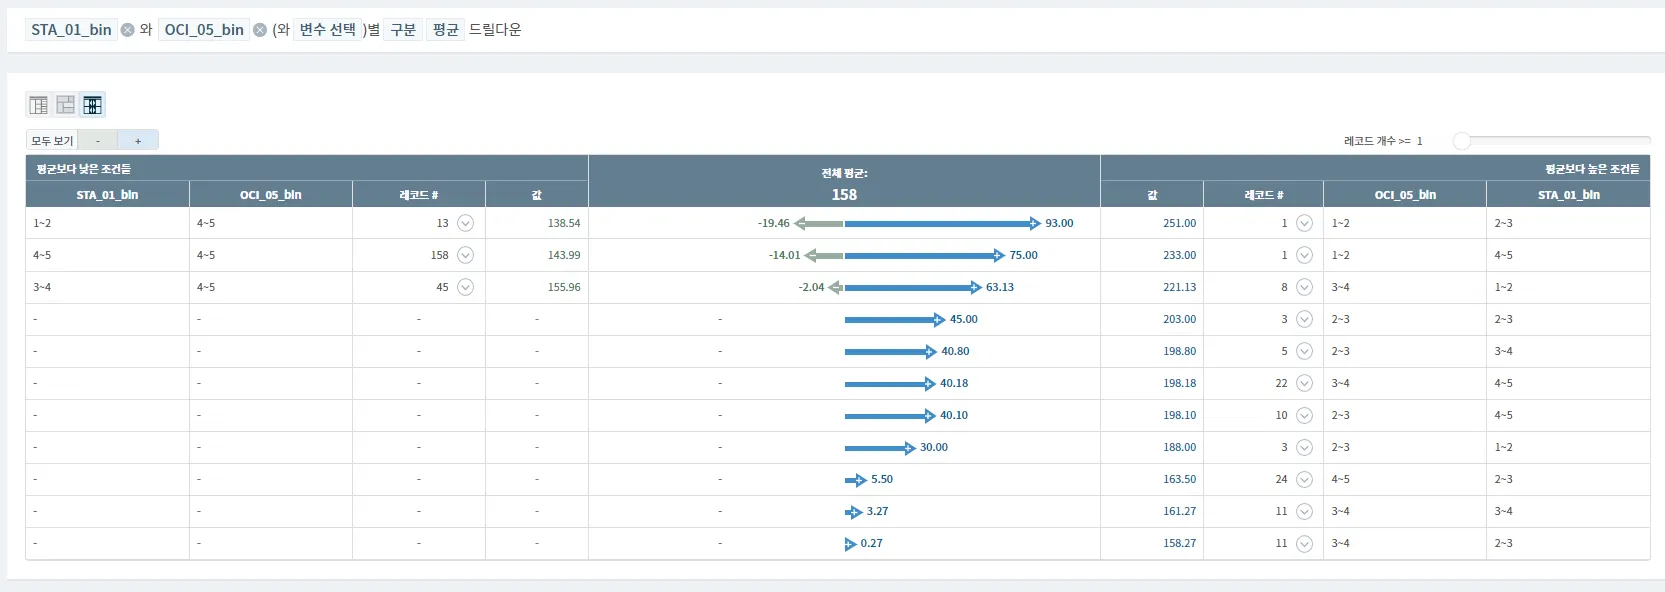Expand the row with value 251.00
This screenshot has height=592, width=1665.
(x=1304, y=223)
